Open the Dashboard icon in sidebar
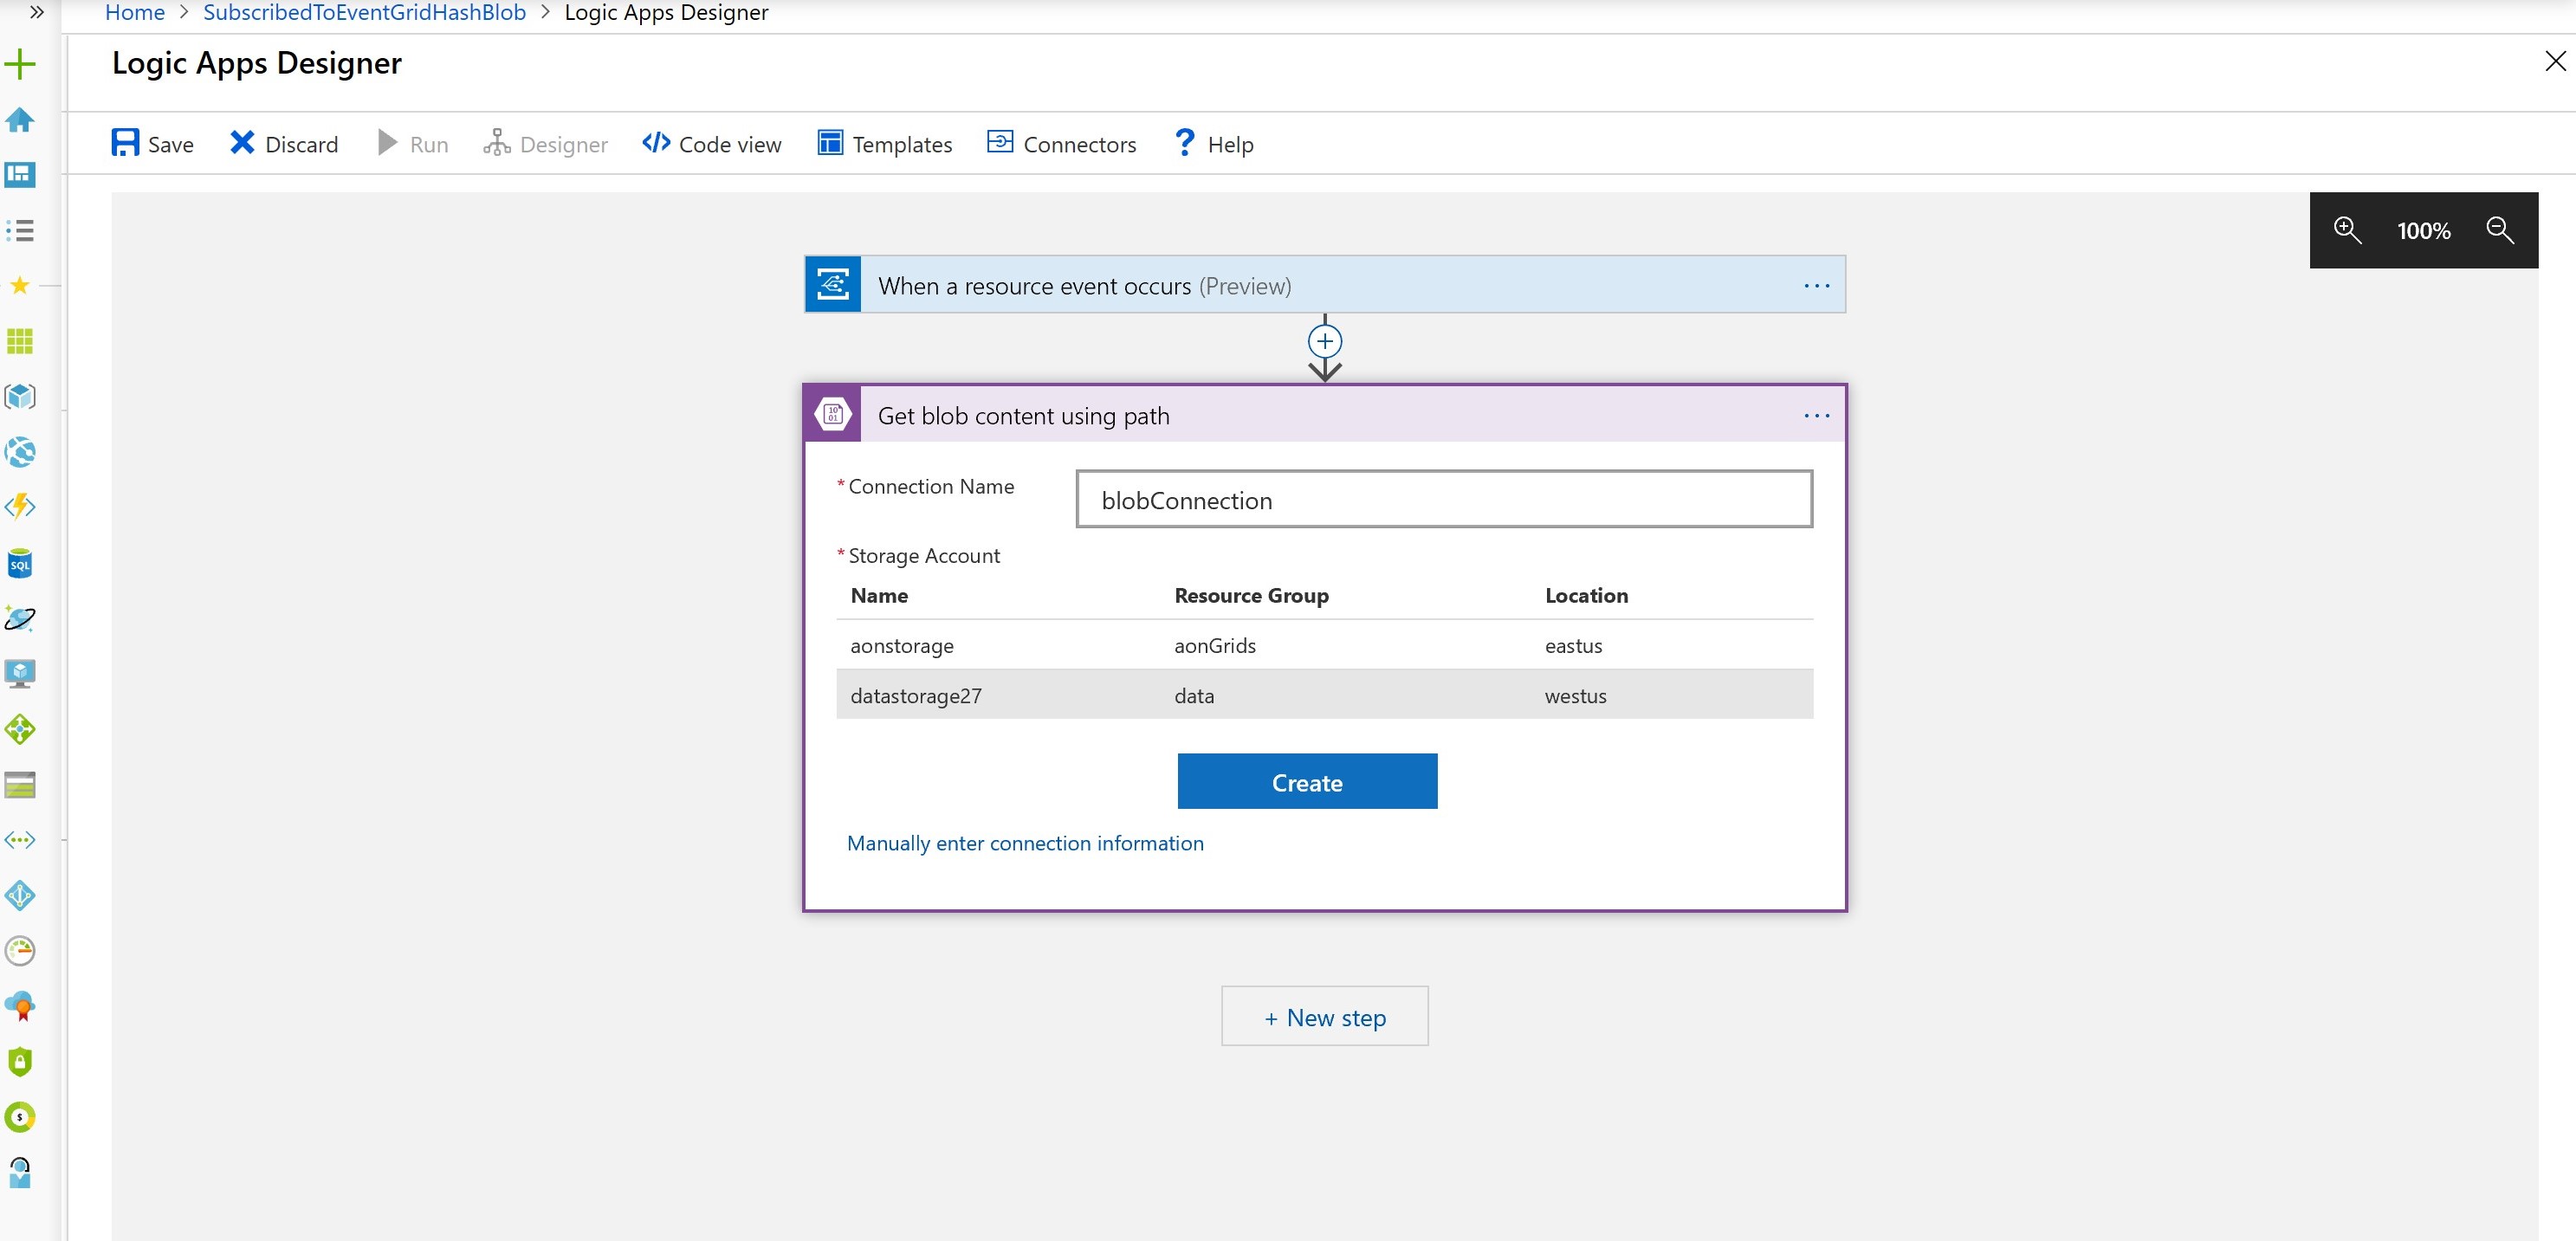 point(20,175)
